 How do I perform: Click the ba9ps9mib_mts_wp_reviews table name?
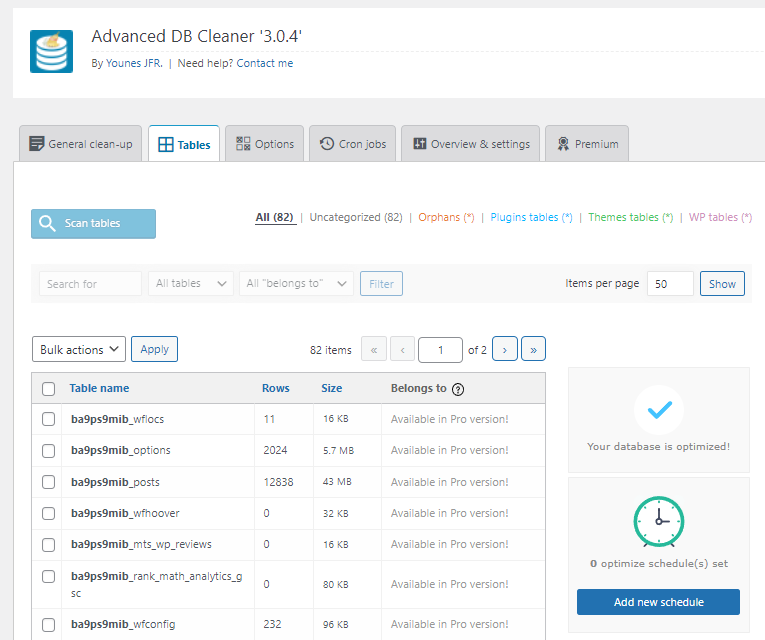pyautogui.click(x=141, y=544)
